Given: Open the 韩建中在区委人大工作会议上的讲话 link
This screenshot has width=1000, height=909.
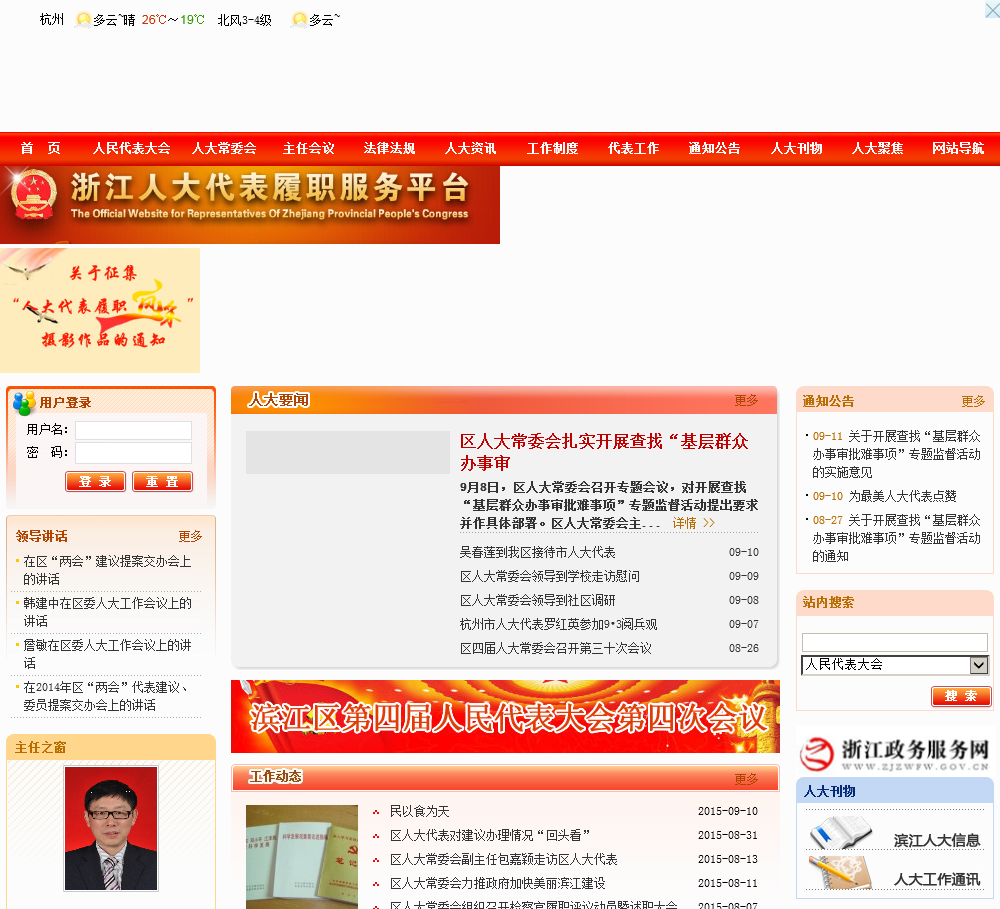Looking at the screenshot, I should [x=107, y=612].
